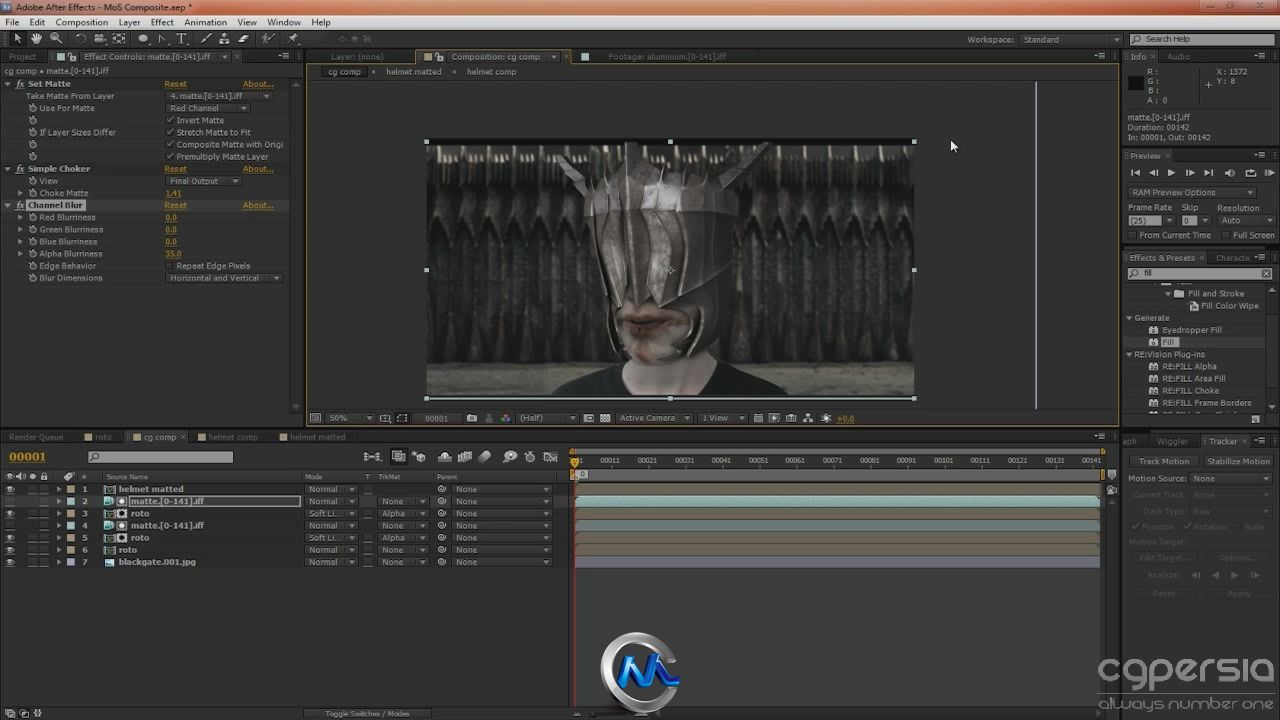Open Take Matte From Layer dropdown
The height and width of the screenshot is (720, 1280).
[x=219, y=96]
